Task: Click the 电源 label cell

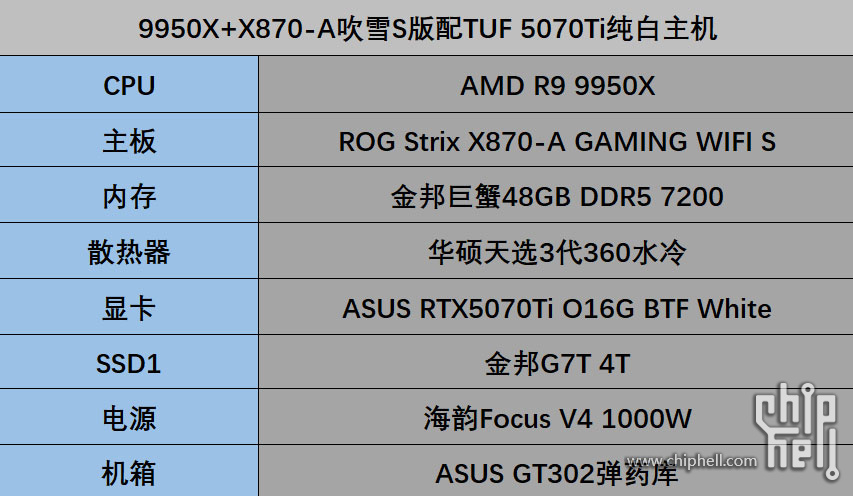Action: [x=129, y=417]
